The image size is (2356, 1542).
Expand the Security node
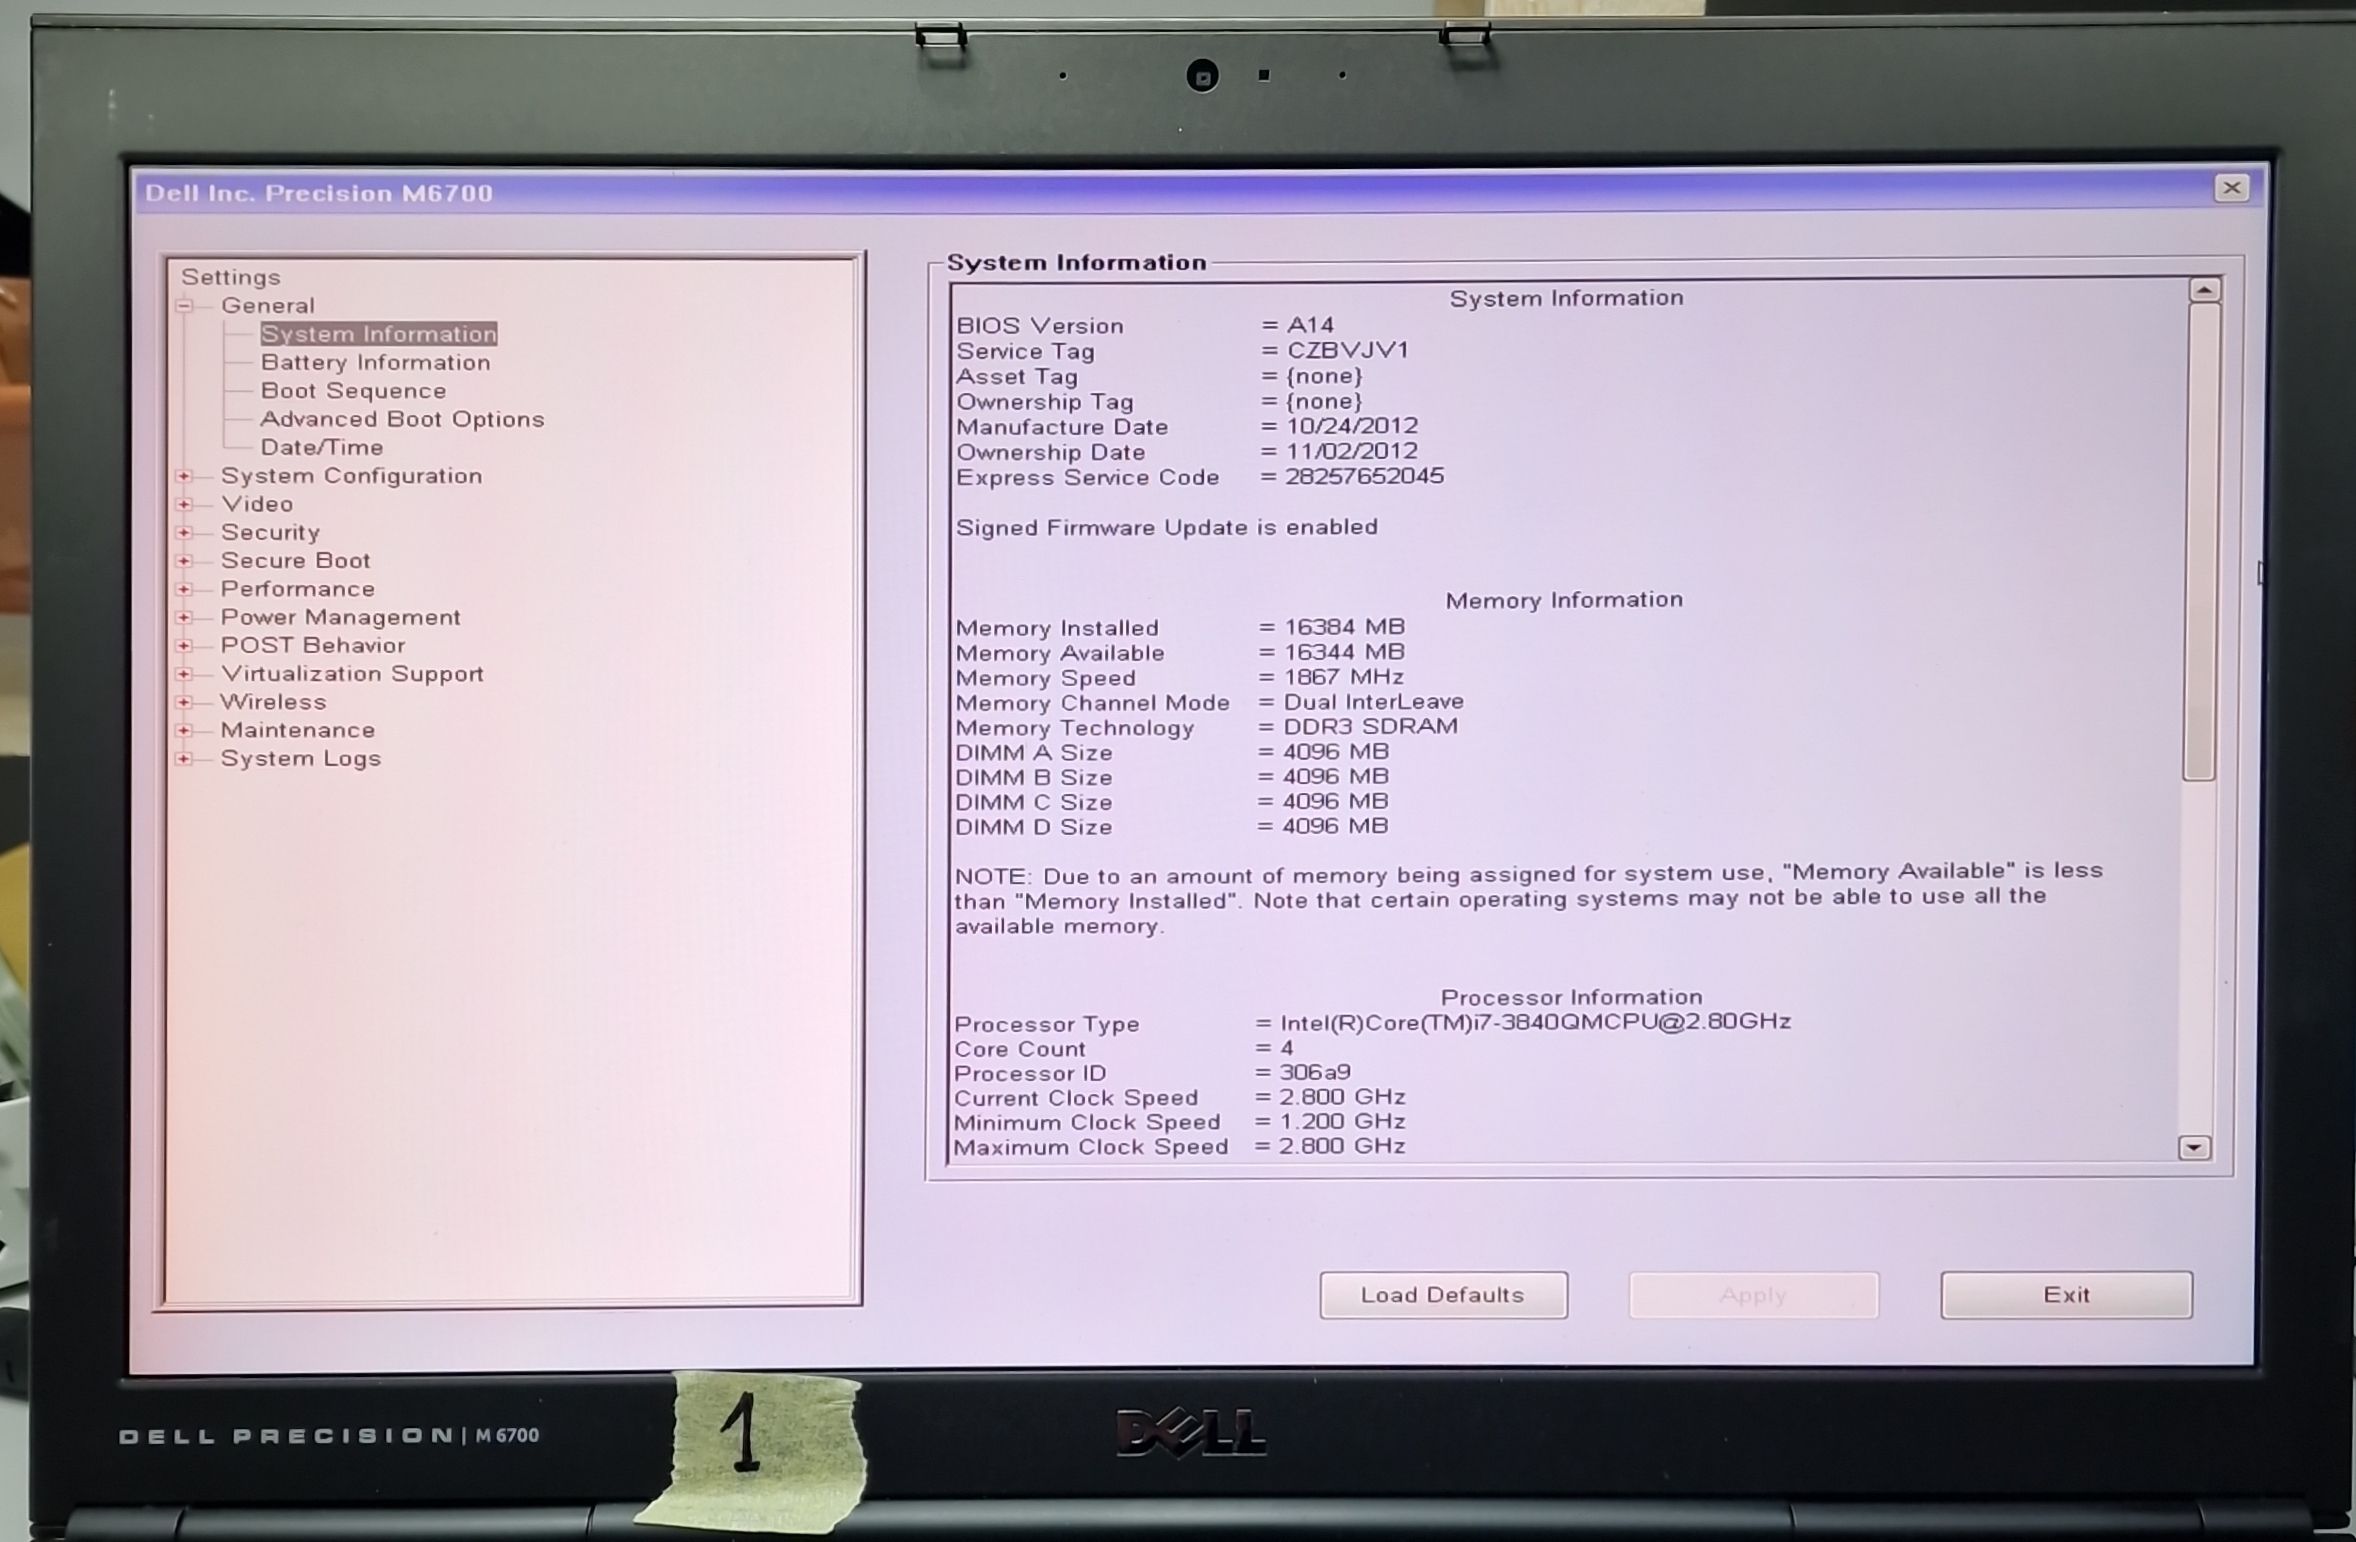pos(184,533)
